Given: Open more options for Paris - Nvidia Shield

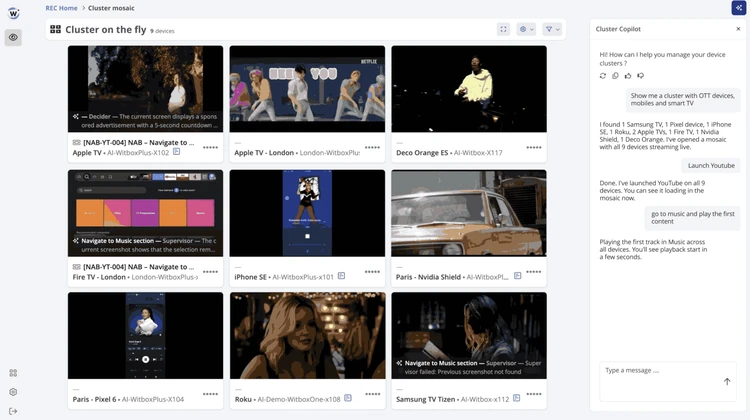Looking at the screenshot, I should click(x=534, y=272).
